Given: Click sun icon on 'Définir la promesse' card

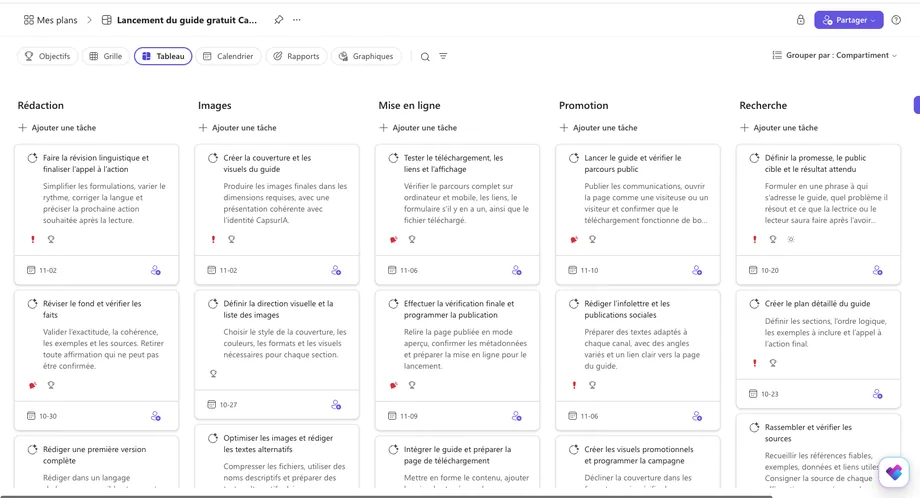Looking at the screenshot, I should pyautogui.click(x=791, y=239).
